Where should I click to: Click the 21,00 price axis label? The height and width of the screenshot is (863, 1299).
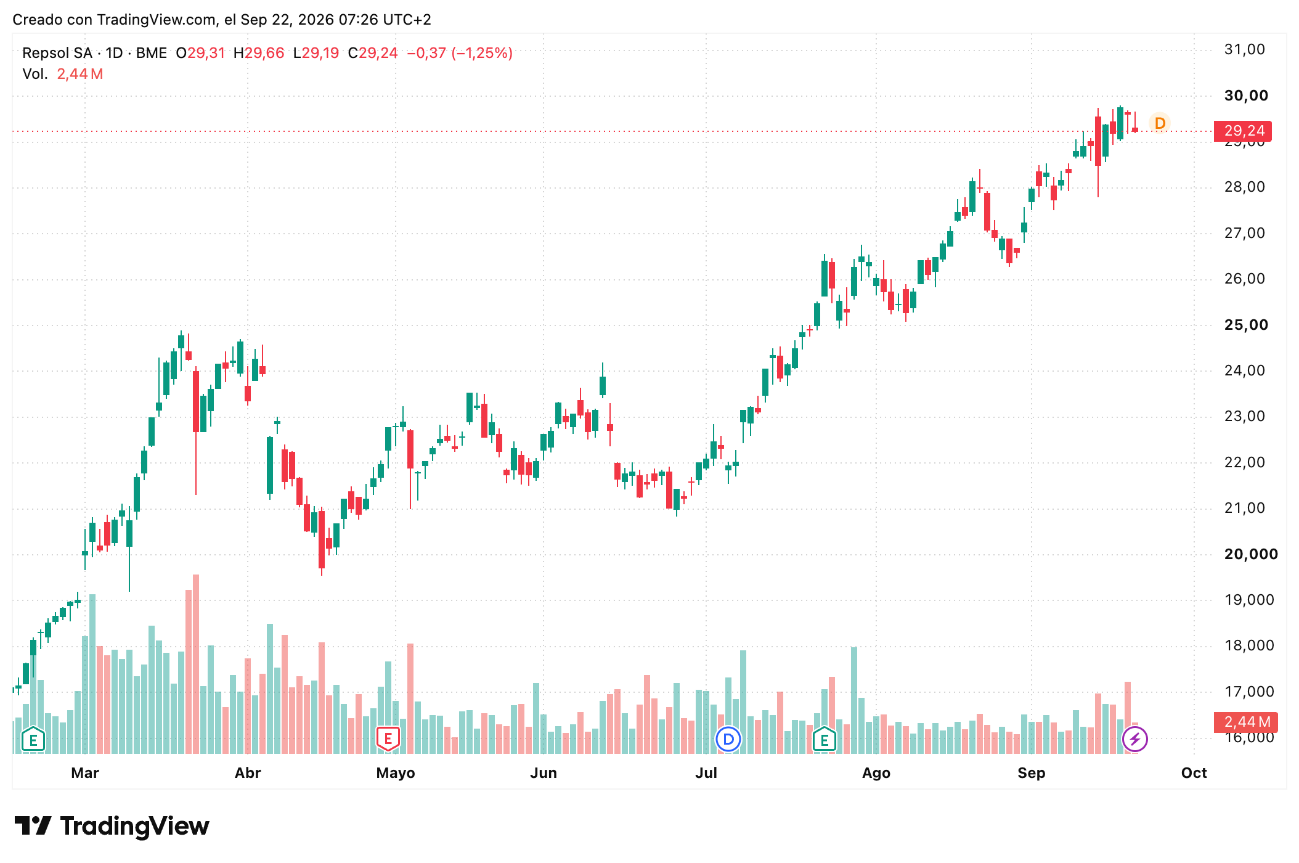pyautogui.click(x=1246, y=508)
